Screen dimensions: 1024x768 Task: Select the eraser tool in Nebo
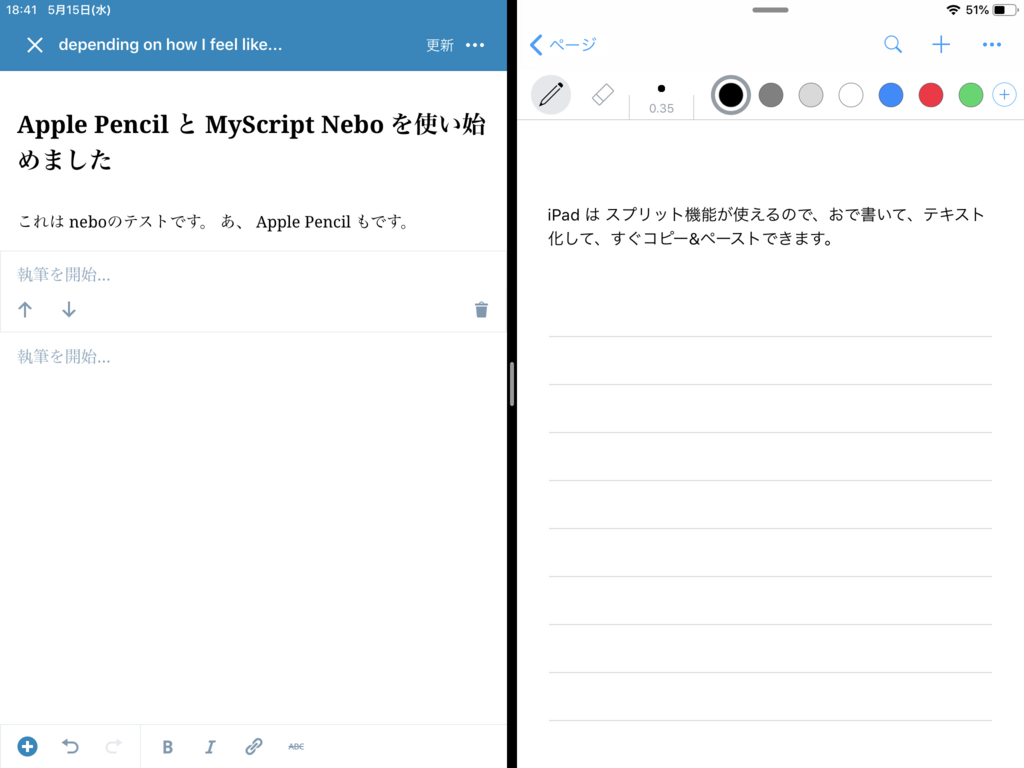(602, 95)
